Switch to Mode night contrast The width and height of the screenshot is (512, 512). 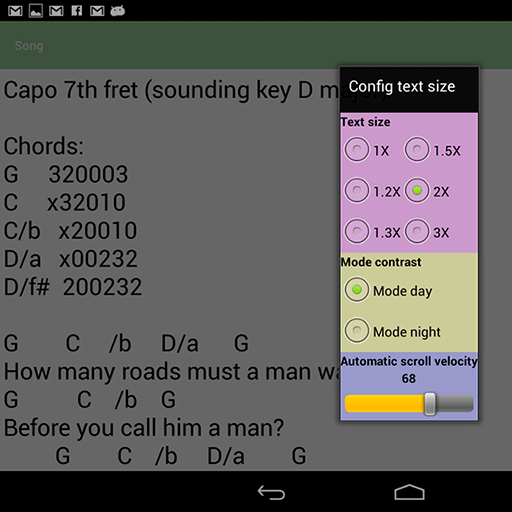pos(392,331)
